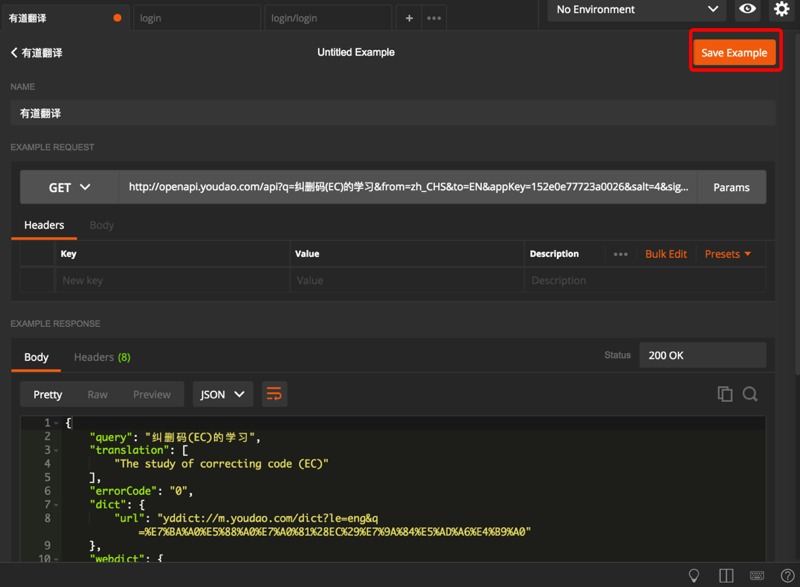Image resolution: width=800 pixels, height=587 pixels.
Task: Click Bulk Edit link
Action: pos(666,254)
